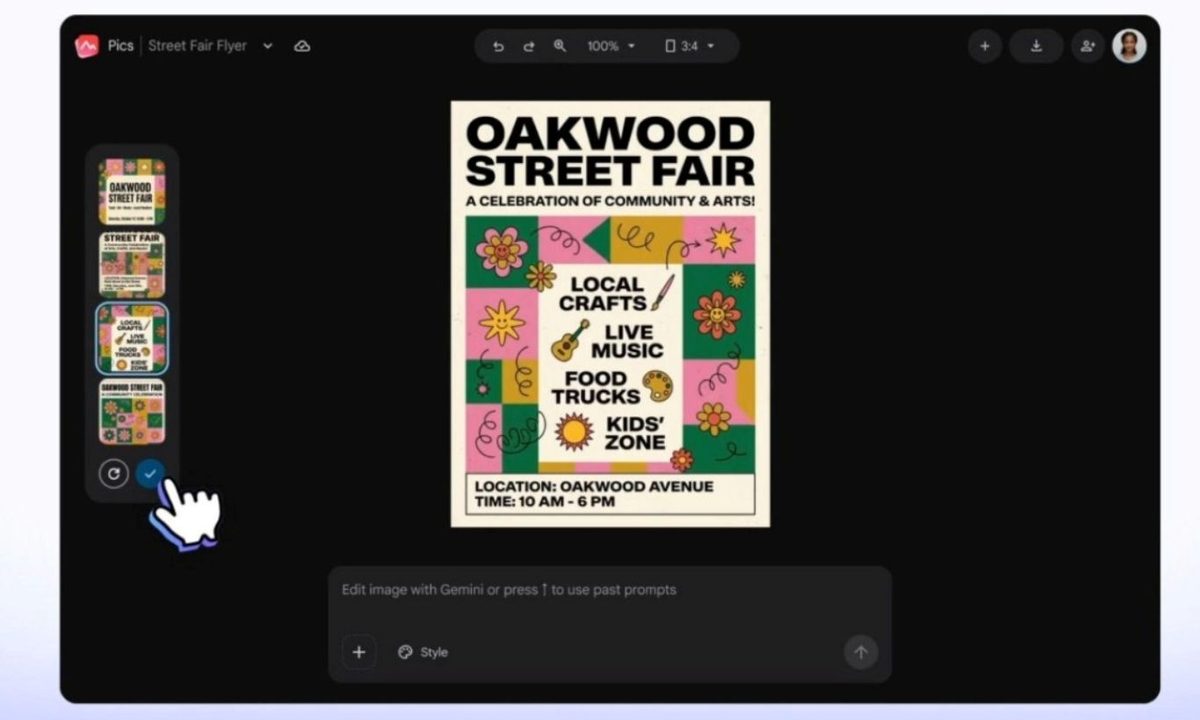Screen dimensions: 1200x720
Task: Redo the last edit
Action: click(529, 46)
